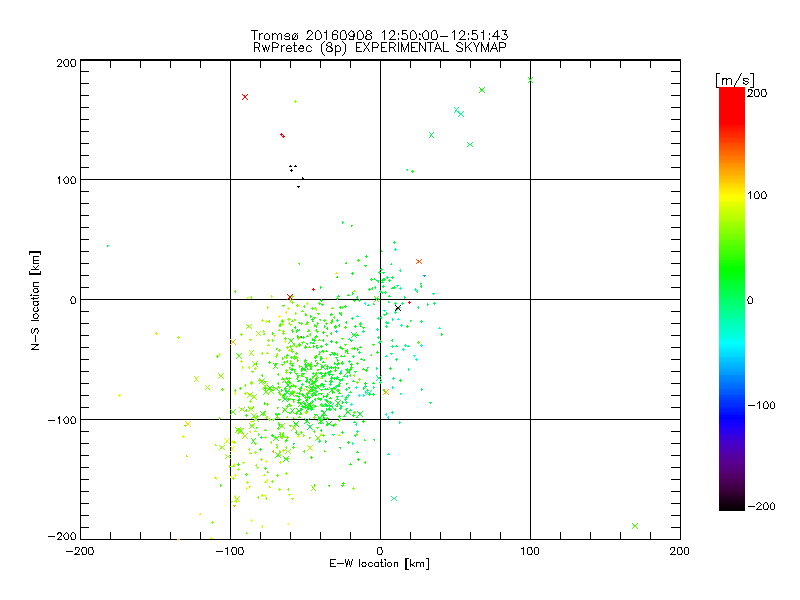The height and width of the screenshot is (600, 800).
Task: Click the green X marker in bottom right corner
Action: (x=635, y=526)
